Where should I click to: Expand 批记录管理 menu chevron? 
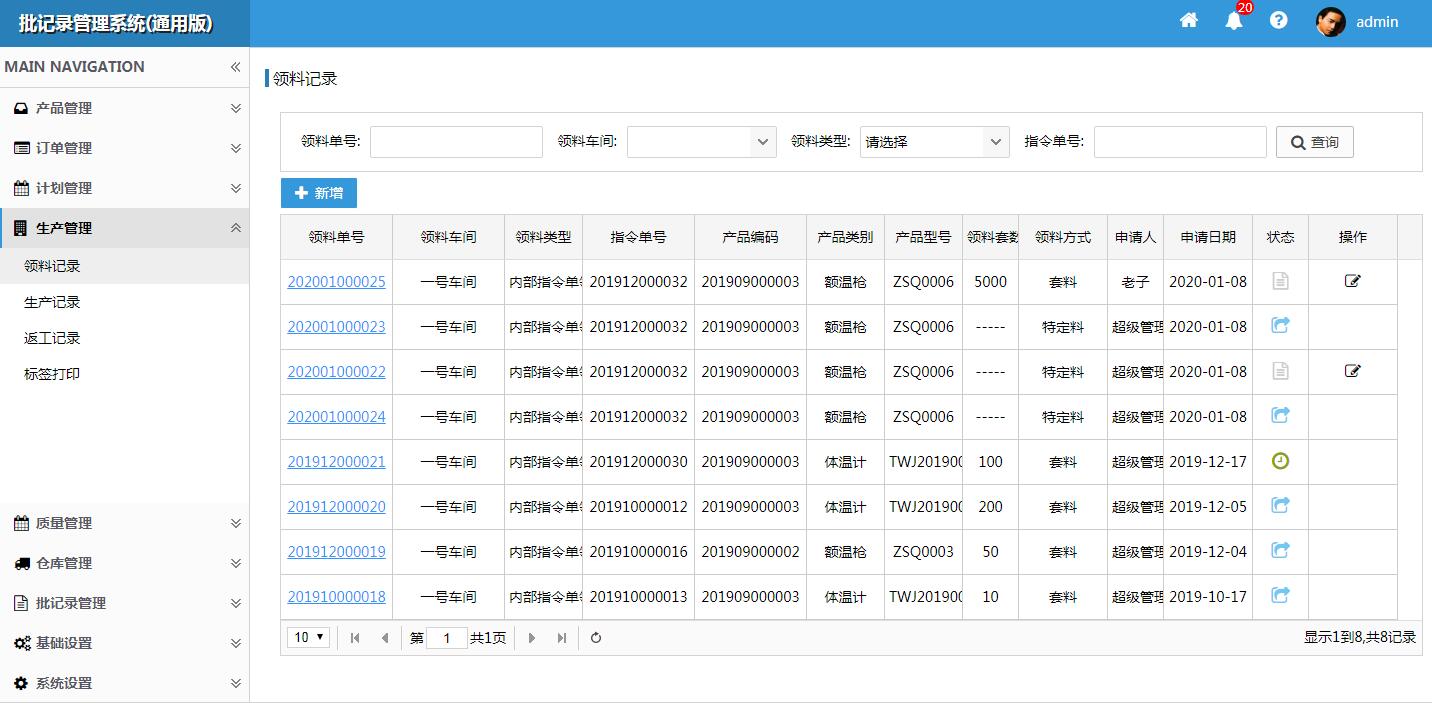(x=236, y=603)
